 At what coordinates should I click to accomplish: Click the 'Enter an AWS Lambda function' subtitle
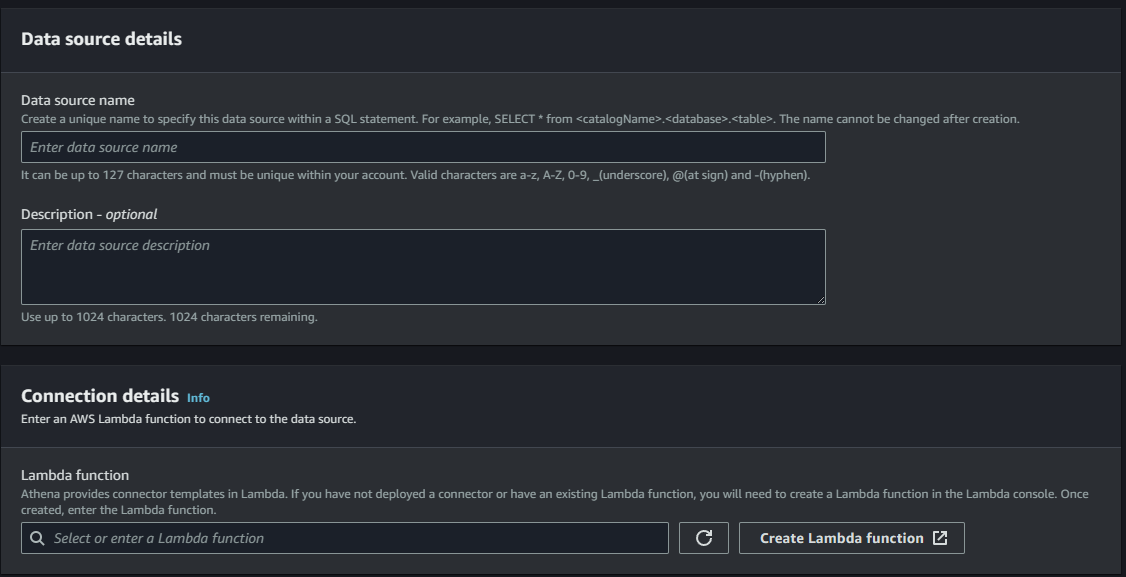click(x=188, y=419)
